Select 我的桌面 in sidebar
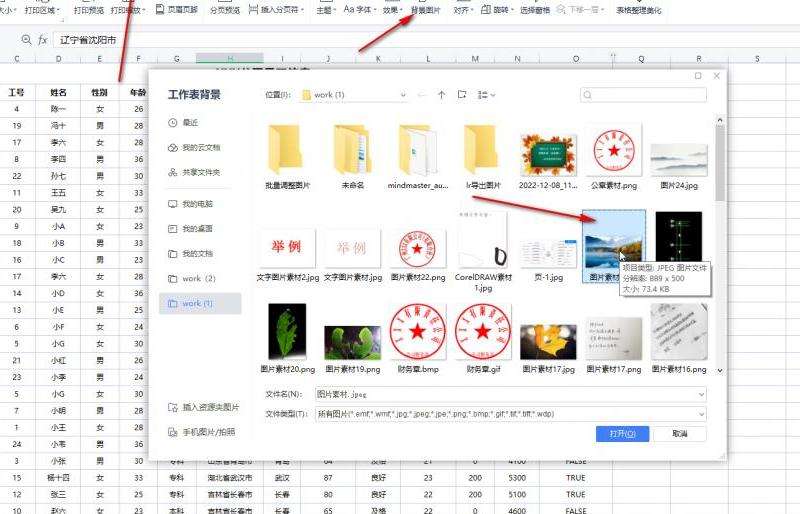This screenshot has height=514, width=800. (197, 228)
